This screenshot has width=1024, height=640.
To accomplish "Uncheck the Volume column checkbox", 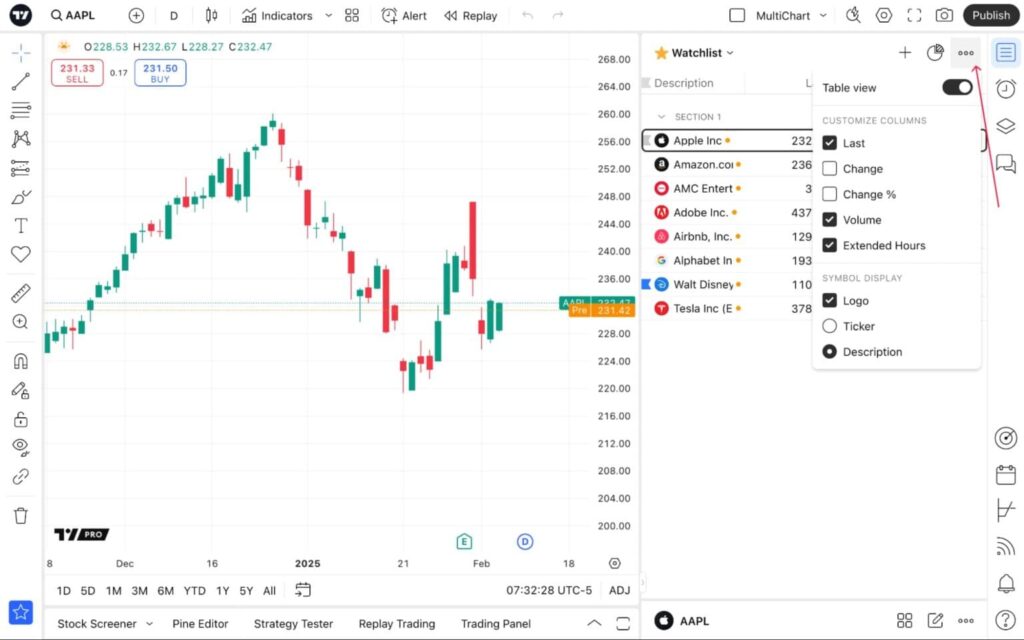I will pyautogui.click(x=829, y=219).
